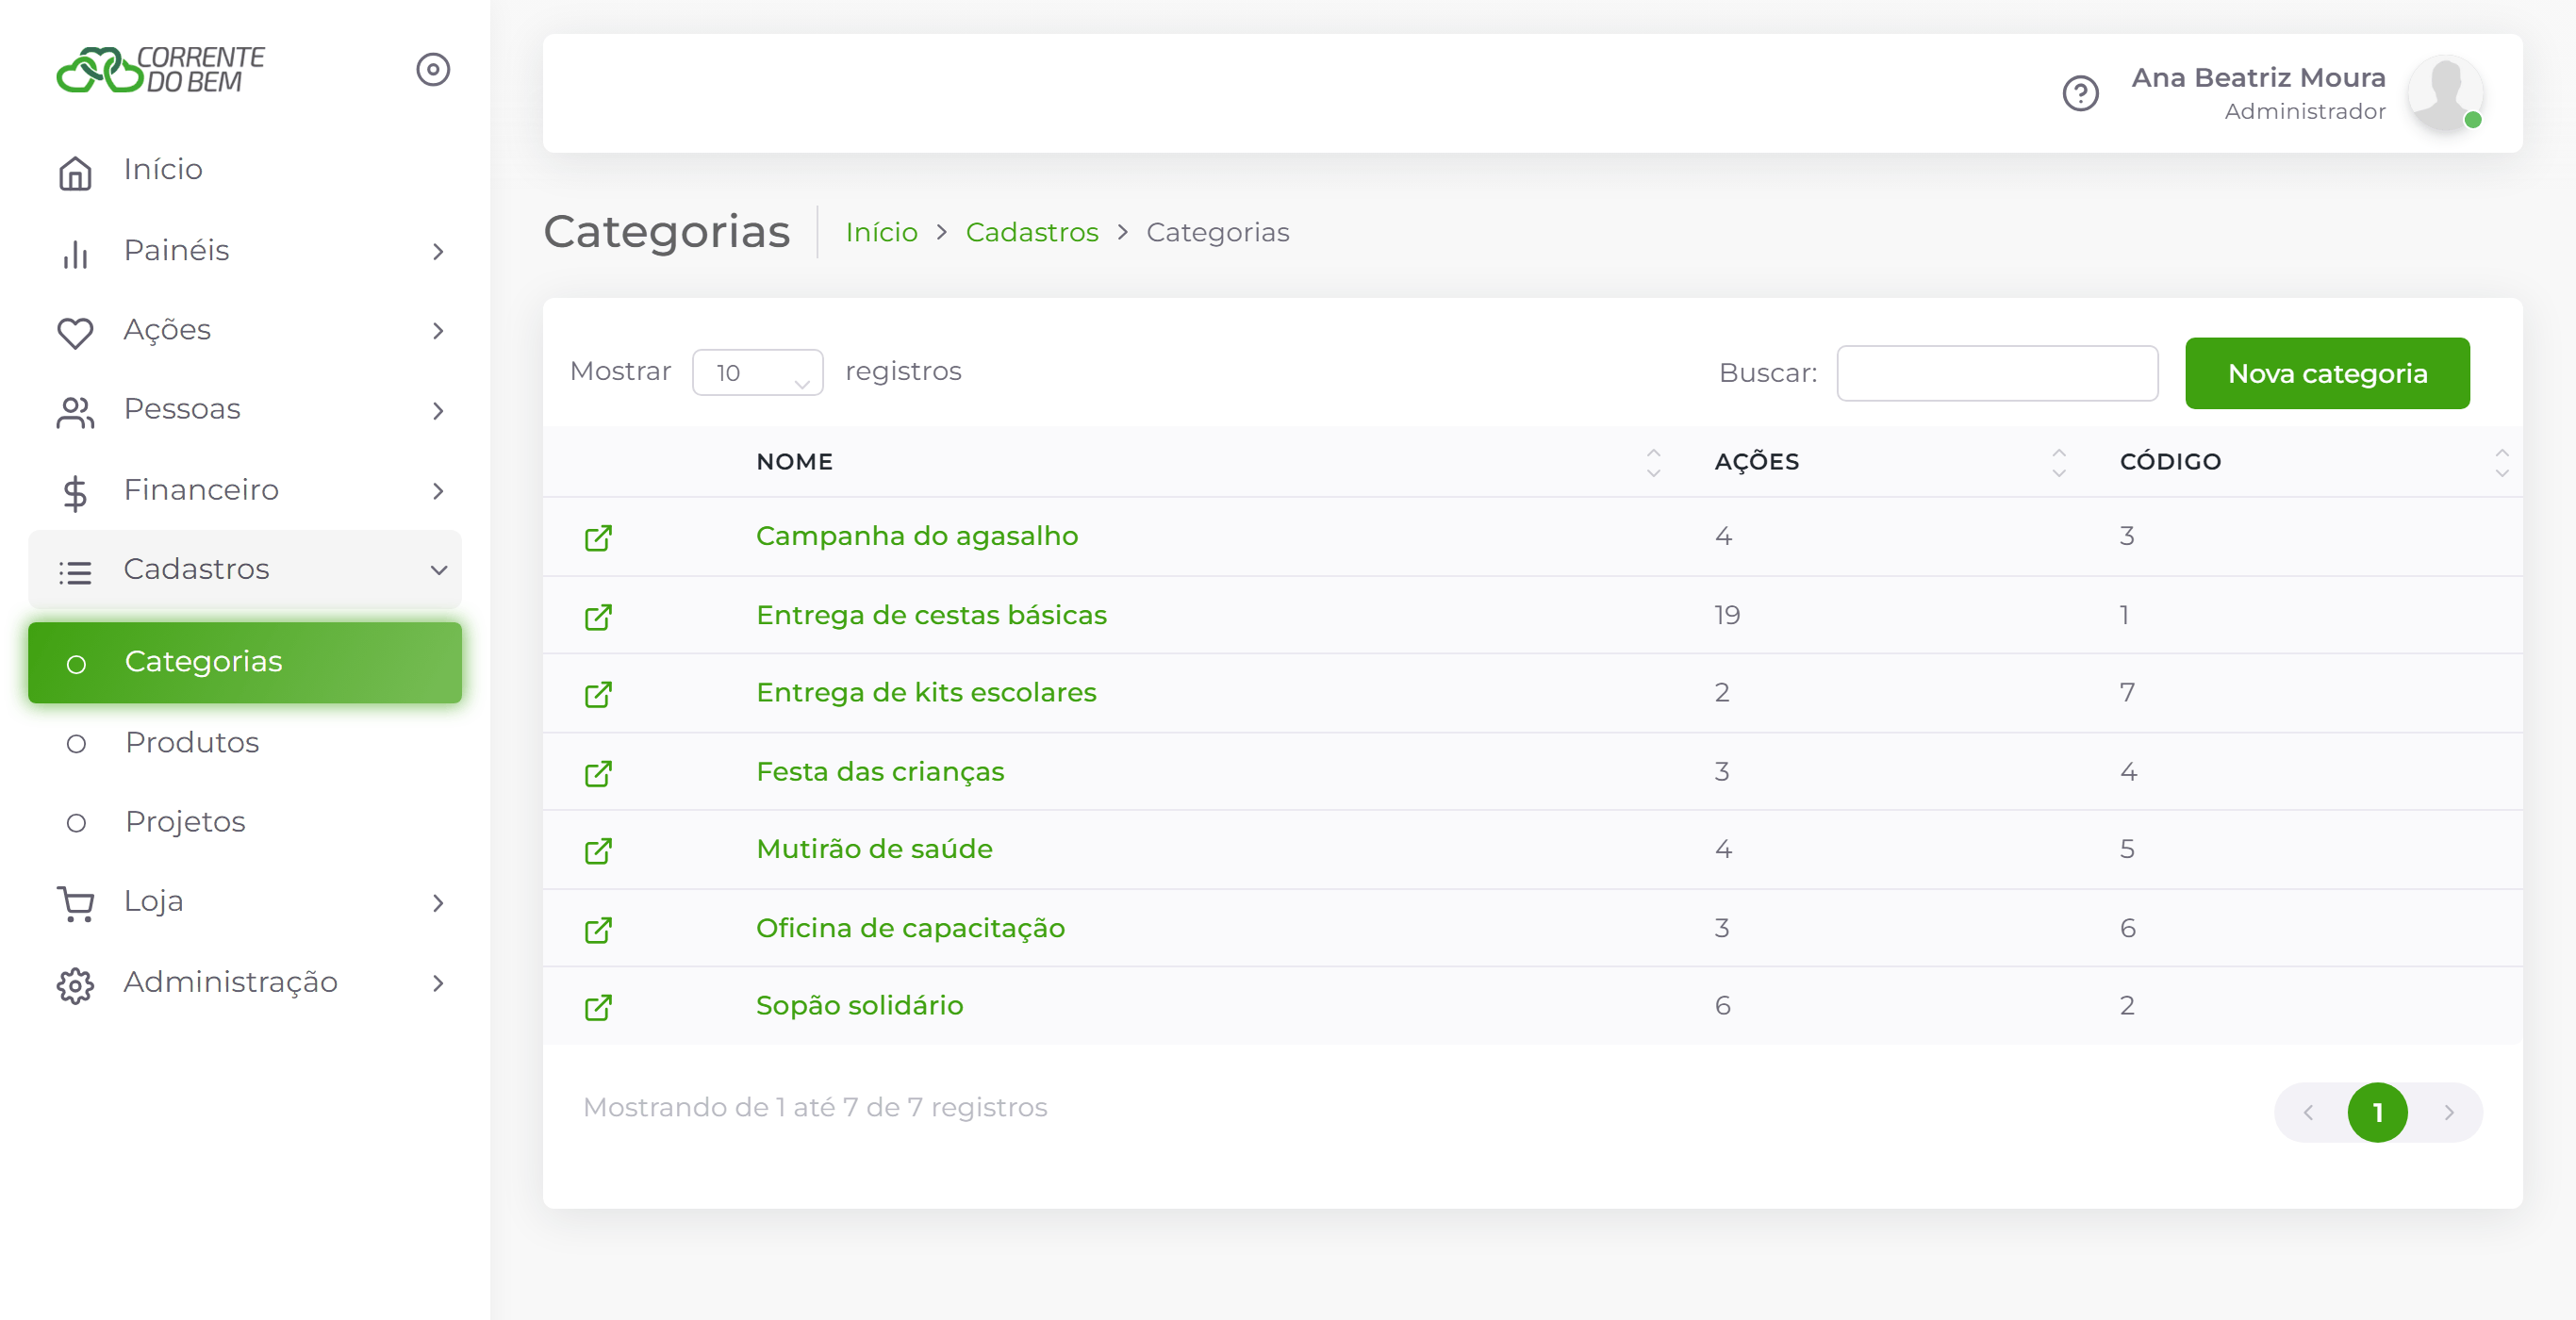Open Projetos in the sidebar submenu
The image size is (2576, 1320).
point(185,821)
